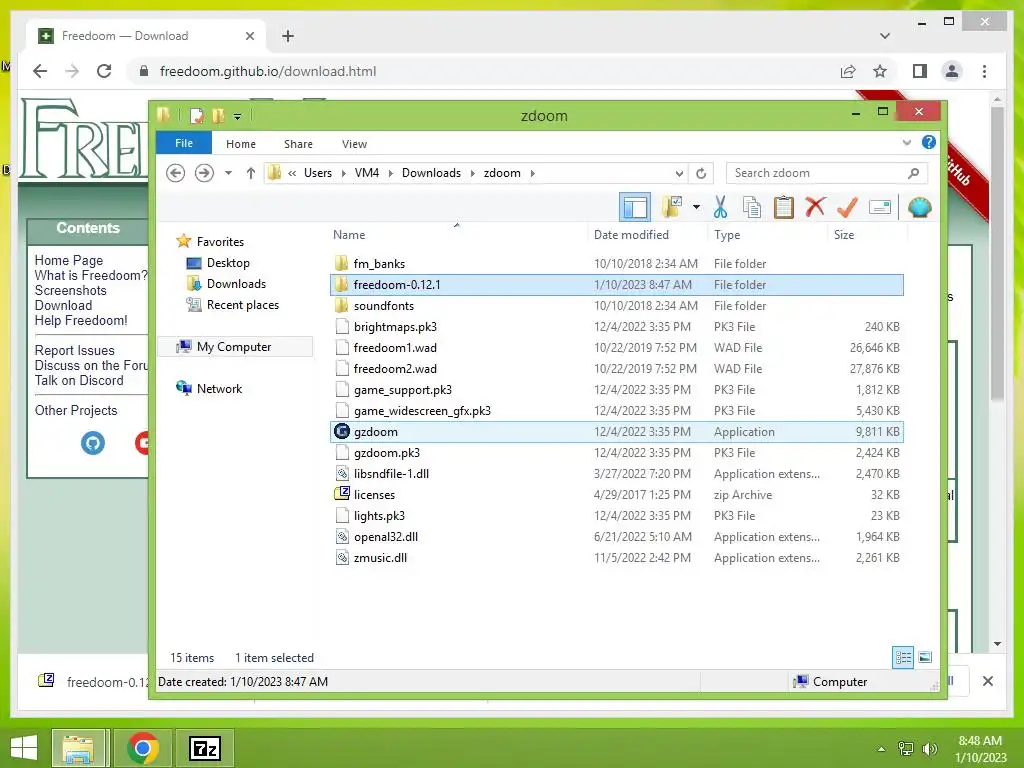
Task: Select brightmaps.pk3 file
Action: pos(394,327)
